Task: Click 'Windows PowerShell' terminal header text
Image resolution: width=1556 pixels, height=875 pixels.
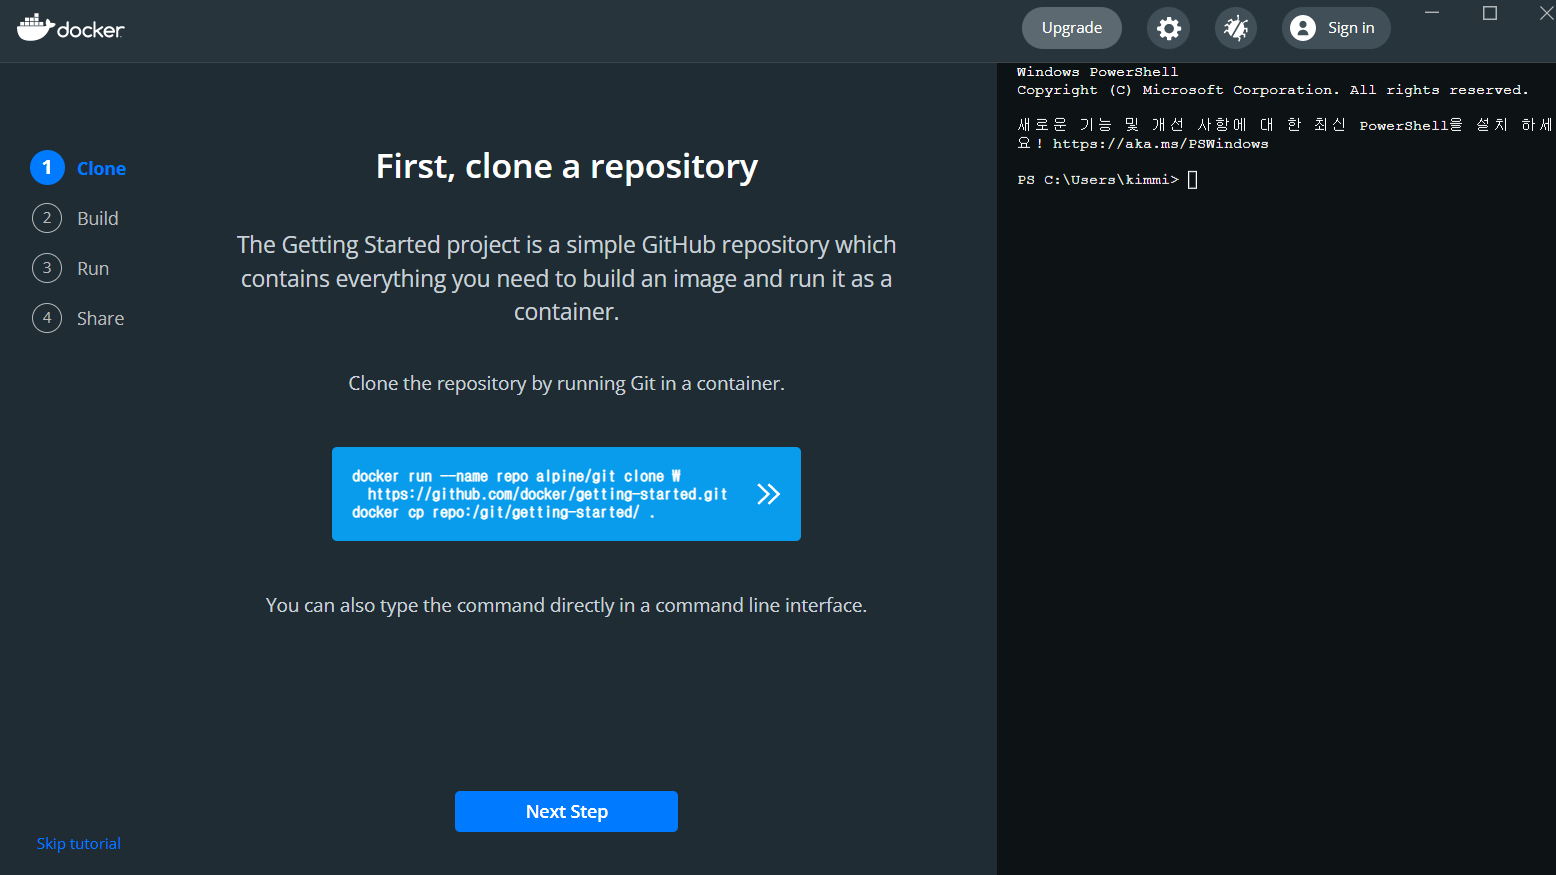Action: pos(1097,72)
